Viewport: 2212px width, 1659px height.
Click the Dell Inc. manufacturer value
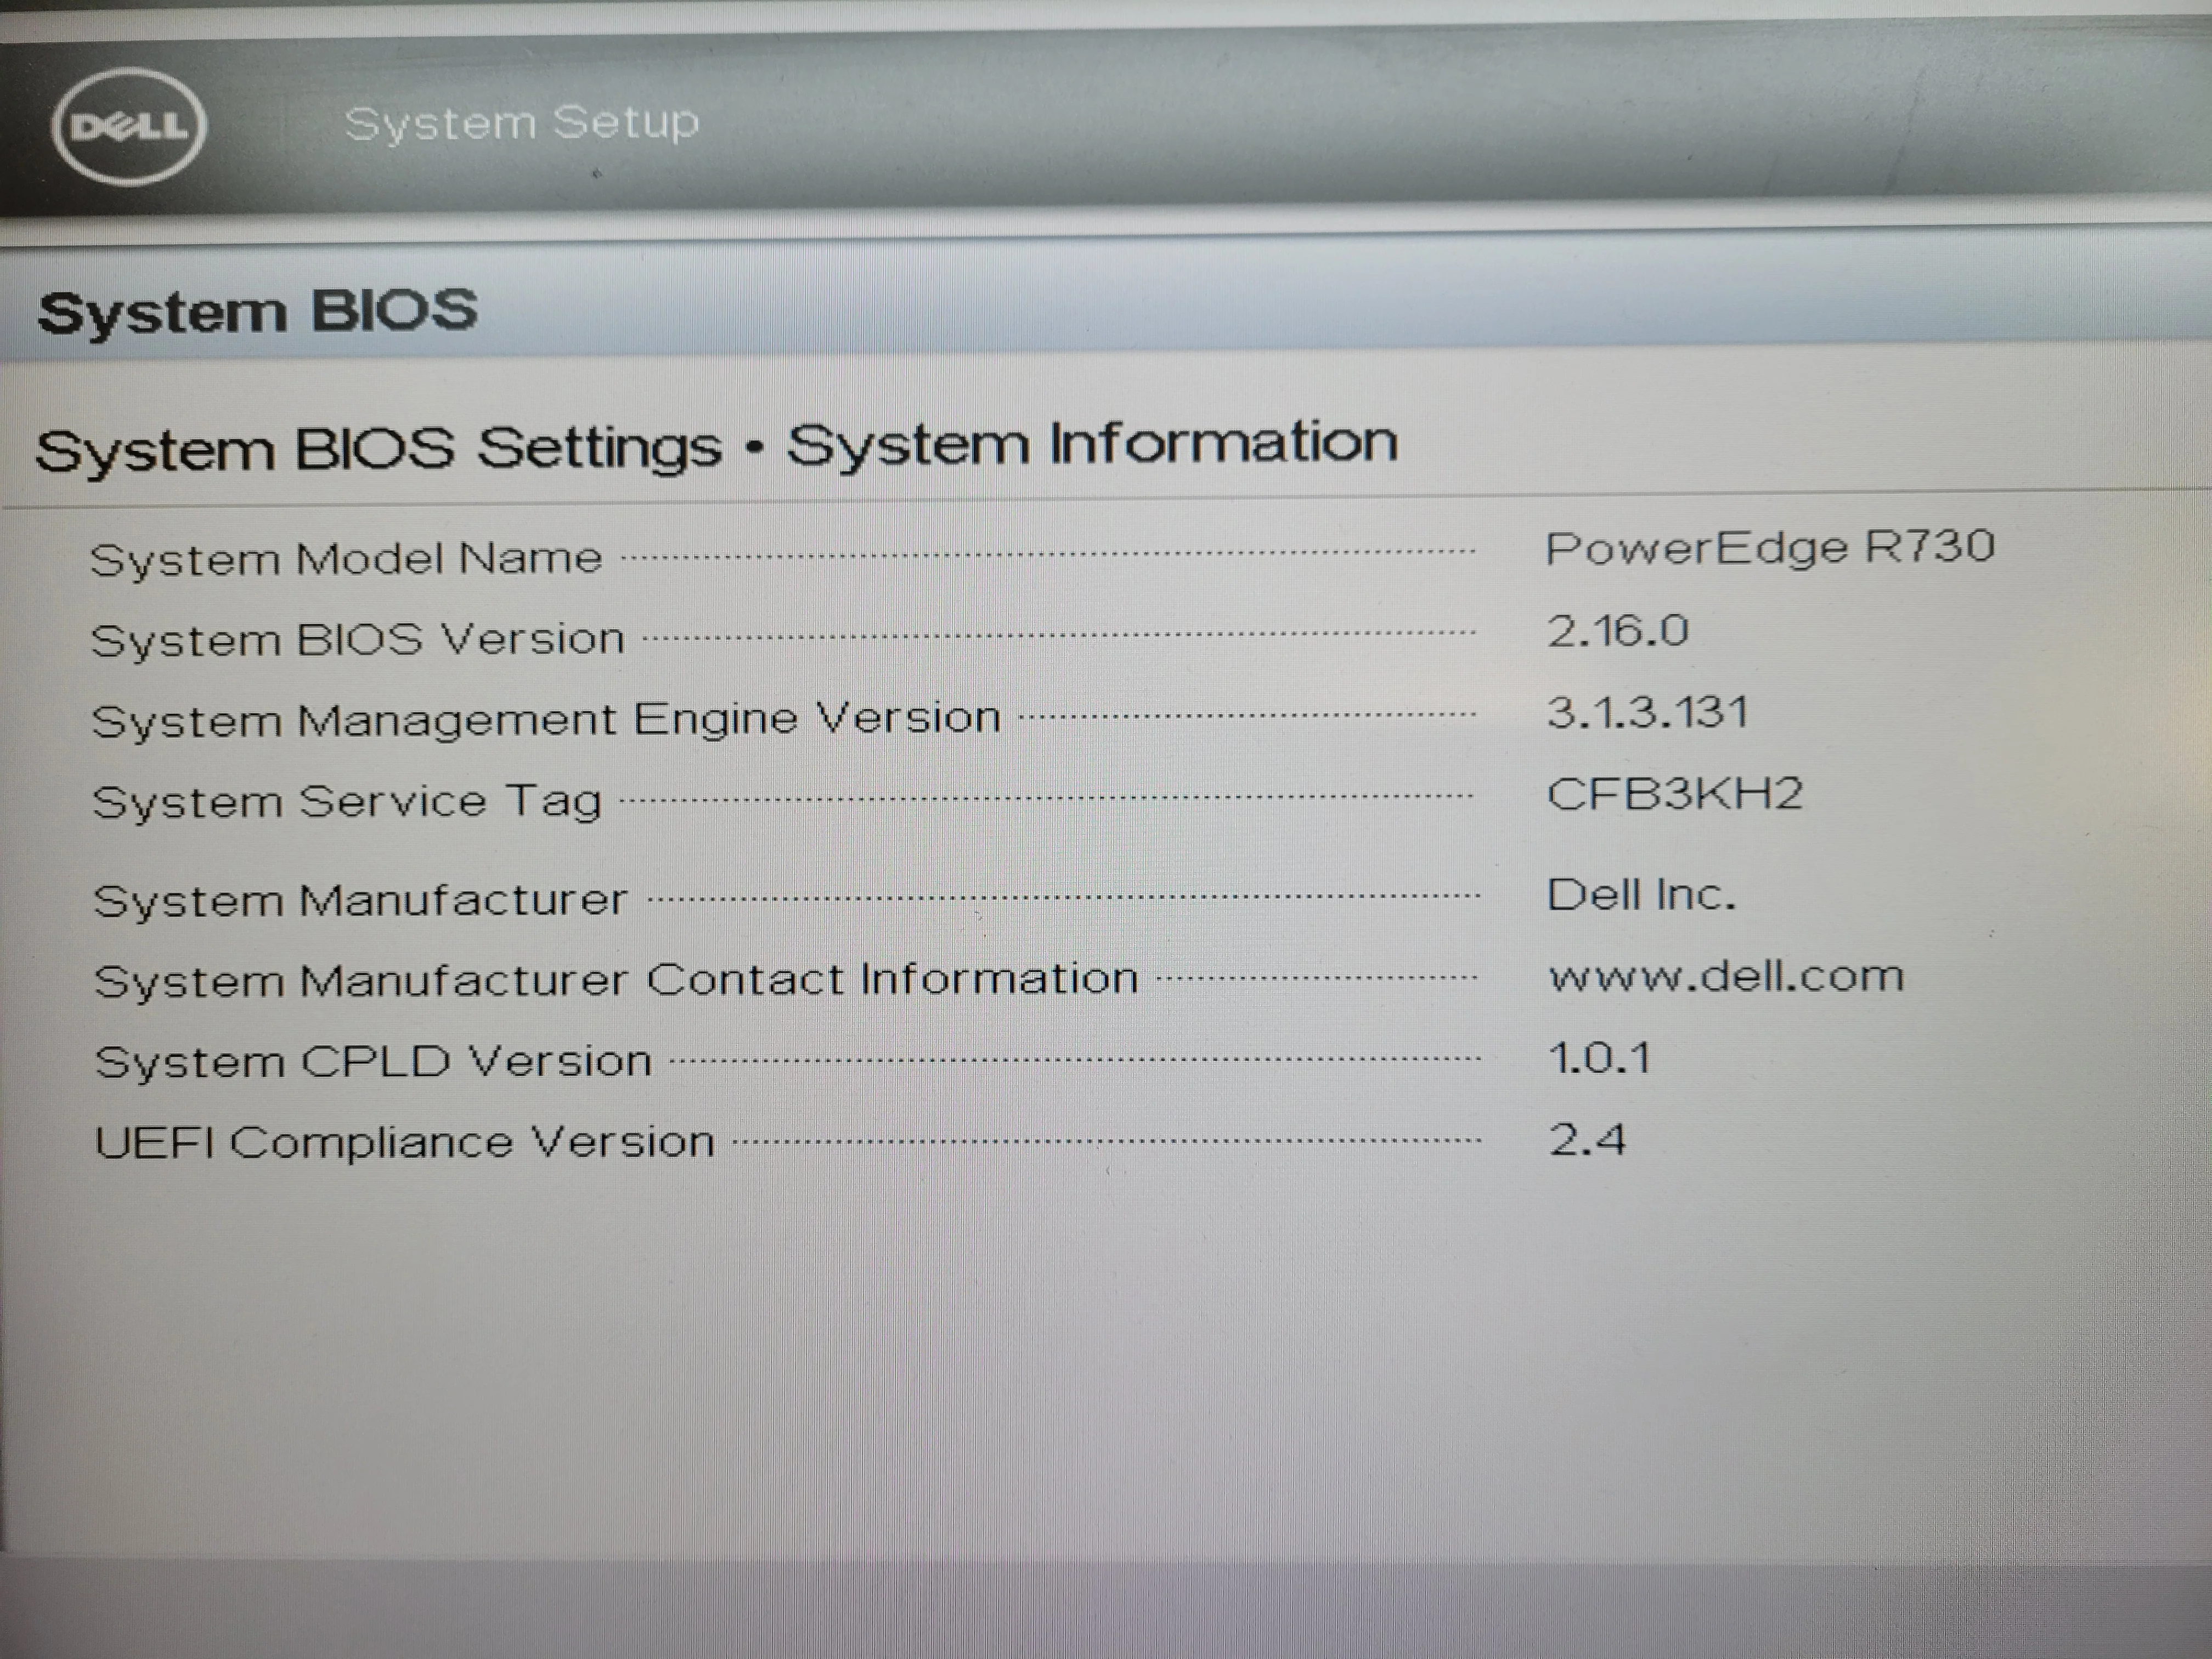click(1641, 894)
